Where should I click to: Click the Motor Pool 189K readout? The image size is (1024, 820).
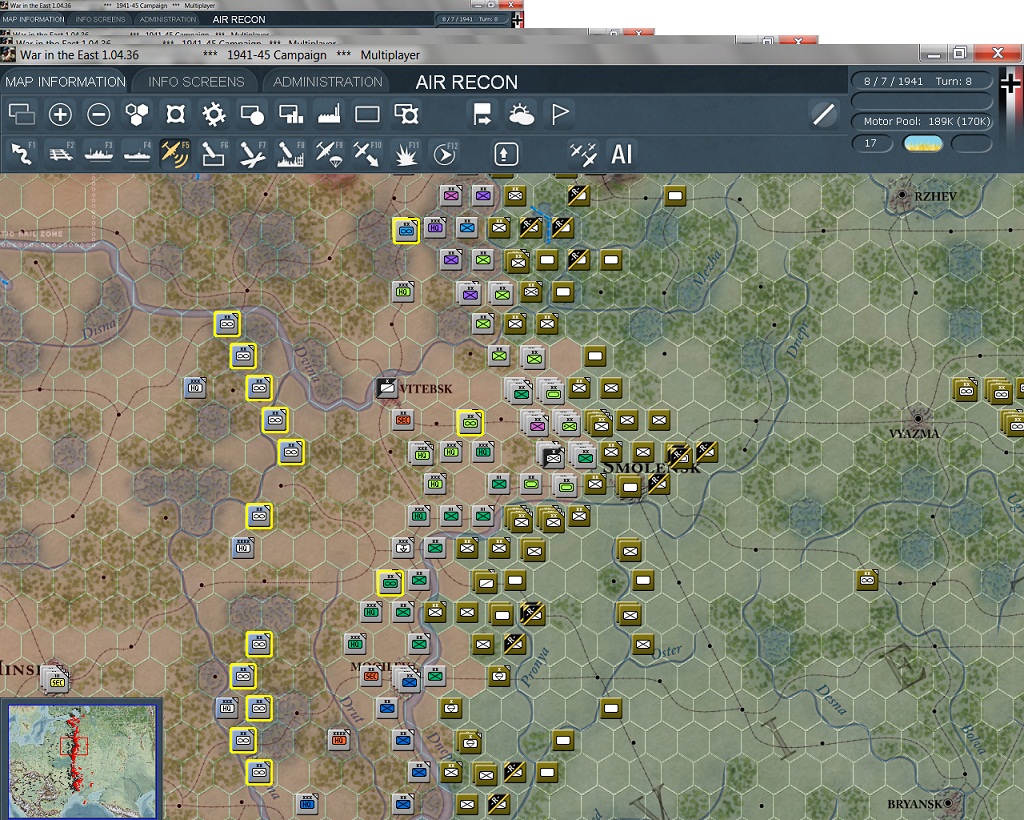coord(921,121)
